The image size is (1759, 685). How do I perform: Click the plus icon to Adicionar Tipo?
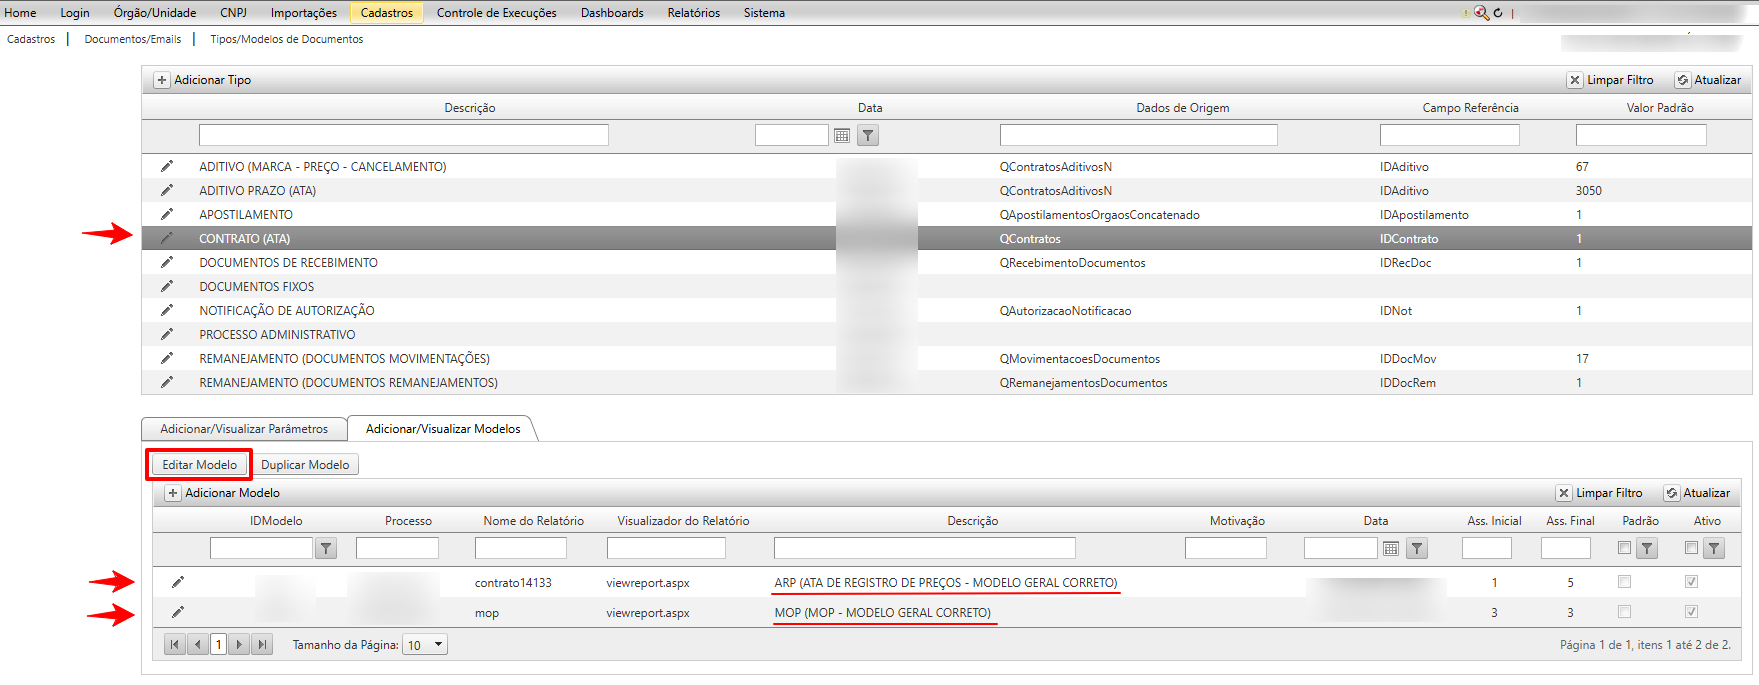pyautogui.click(x=162, y=80)
